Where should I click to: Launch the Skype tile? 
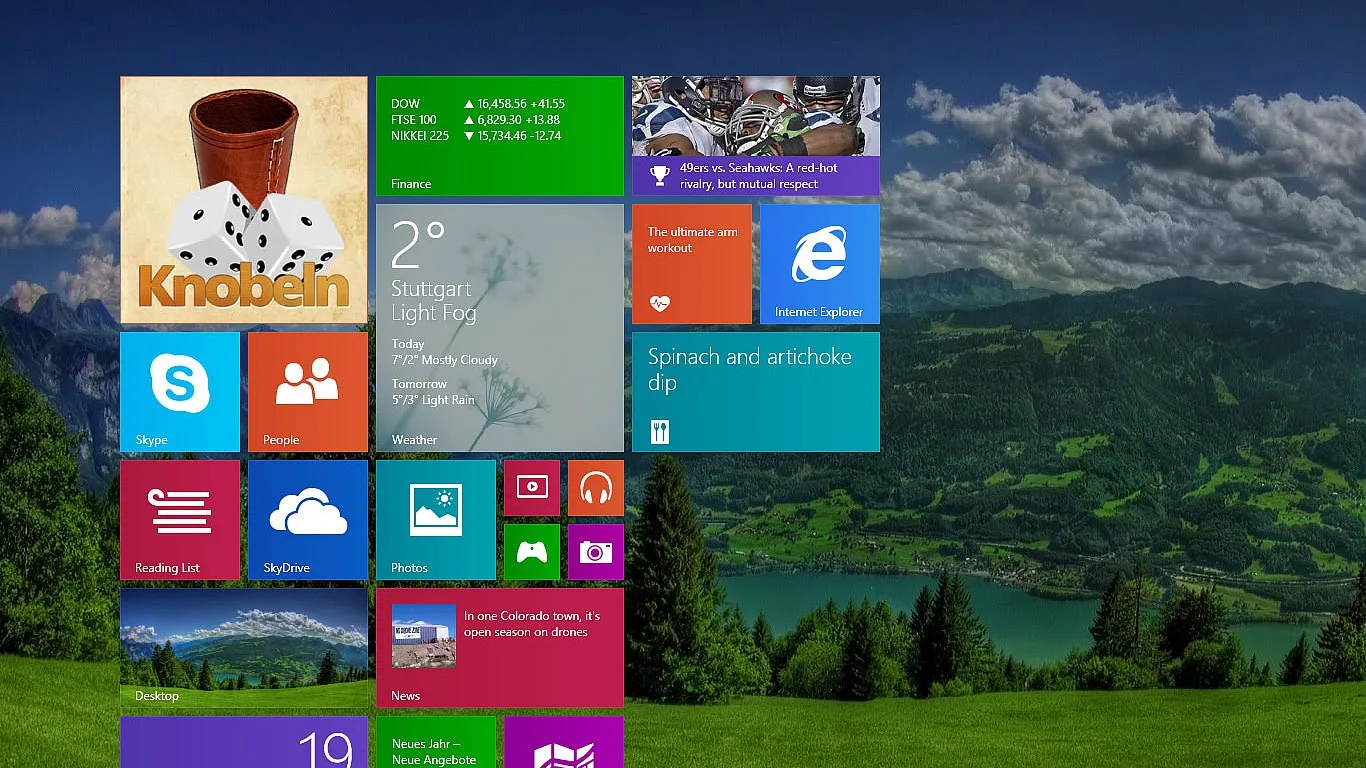180,392
